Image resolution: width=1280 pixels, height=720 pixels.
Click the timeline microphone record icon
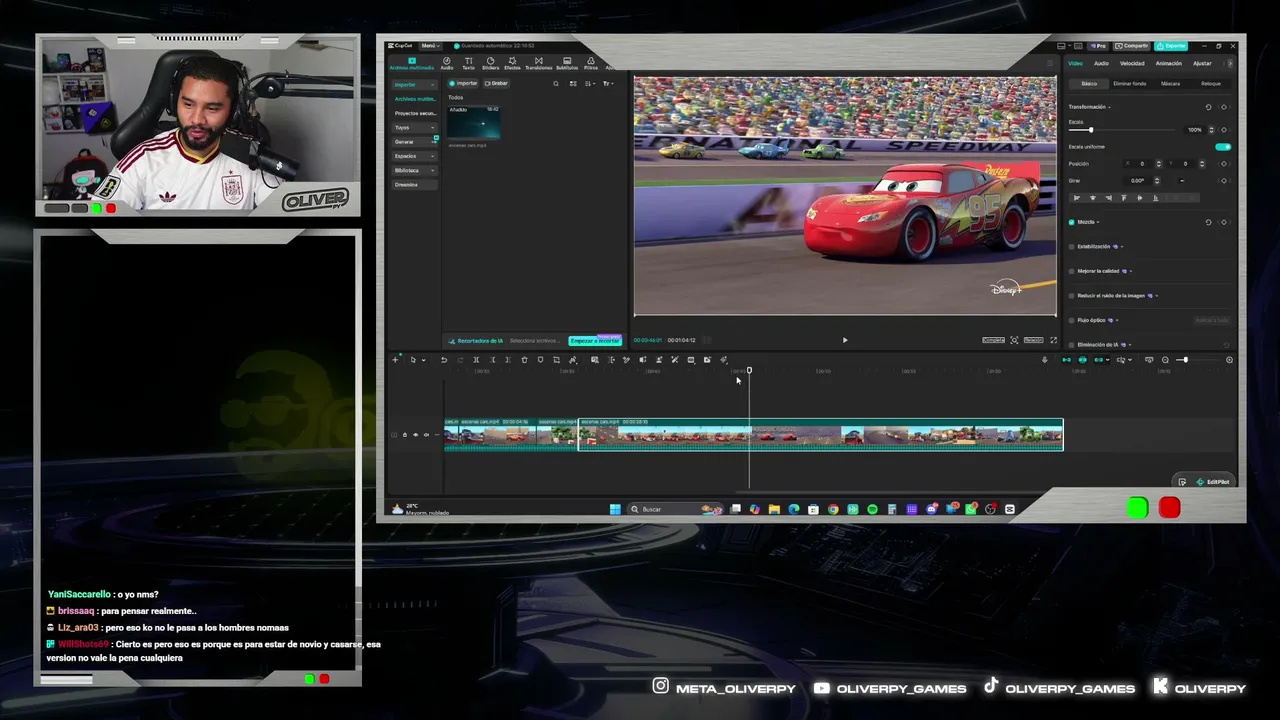point(1045,360)
